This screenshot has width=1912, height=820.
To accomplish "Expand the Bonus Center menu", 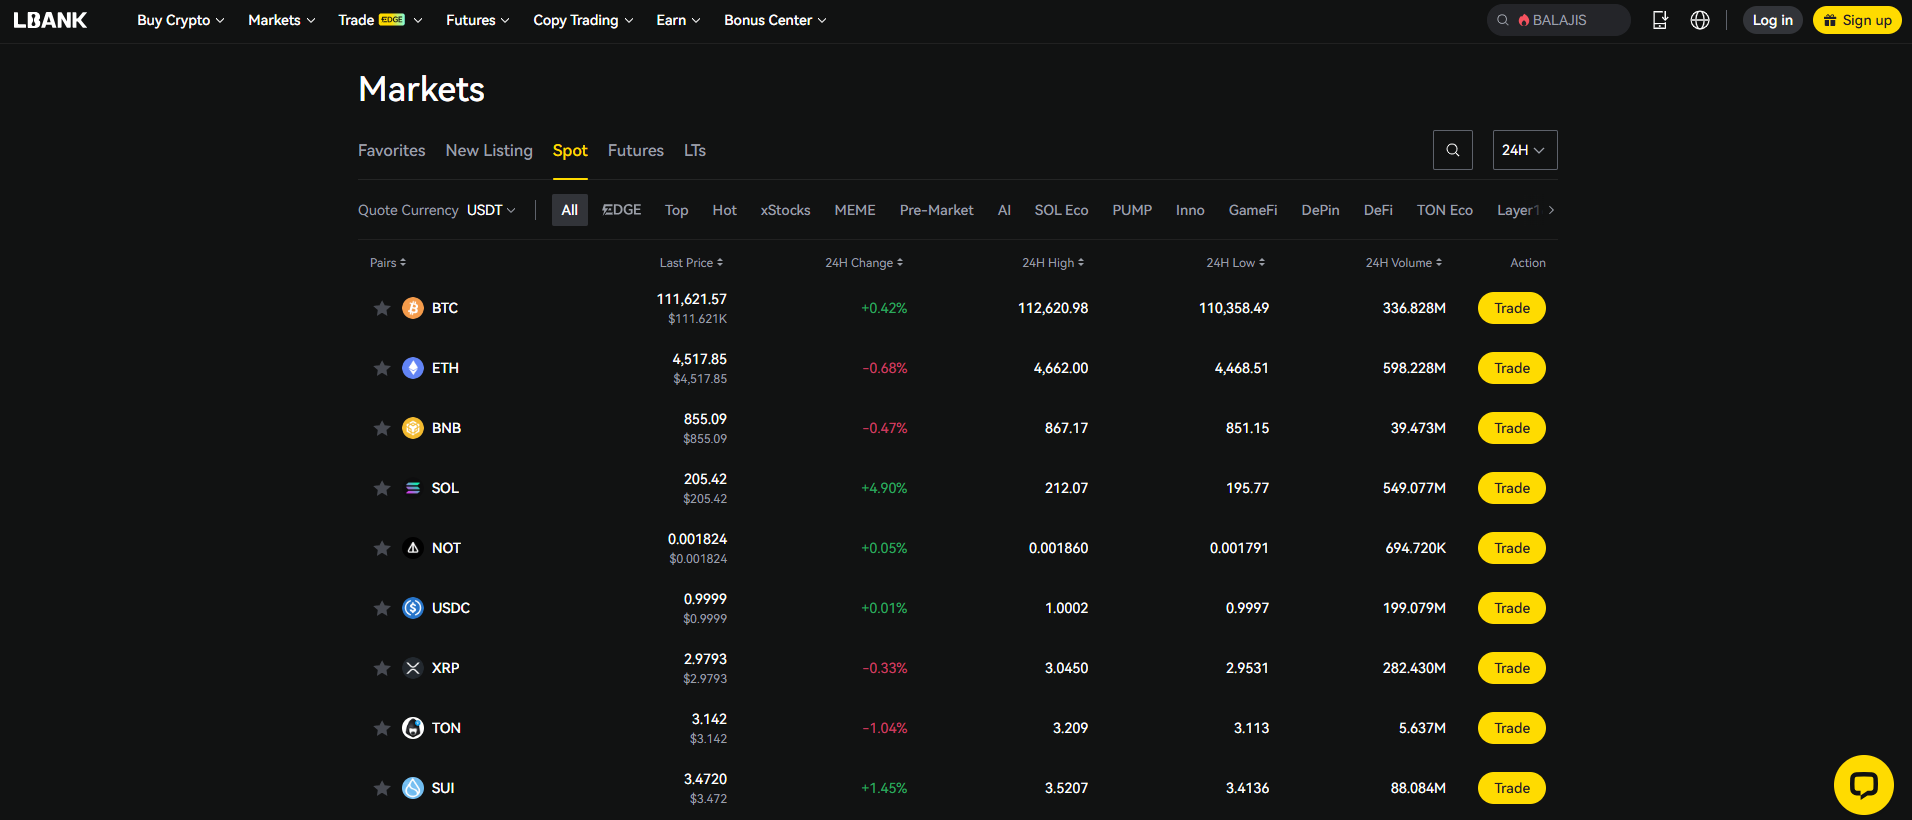I will (775, 20).
